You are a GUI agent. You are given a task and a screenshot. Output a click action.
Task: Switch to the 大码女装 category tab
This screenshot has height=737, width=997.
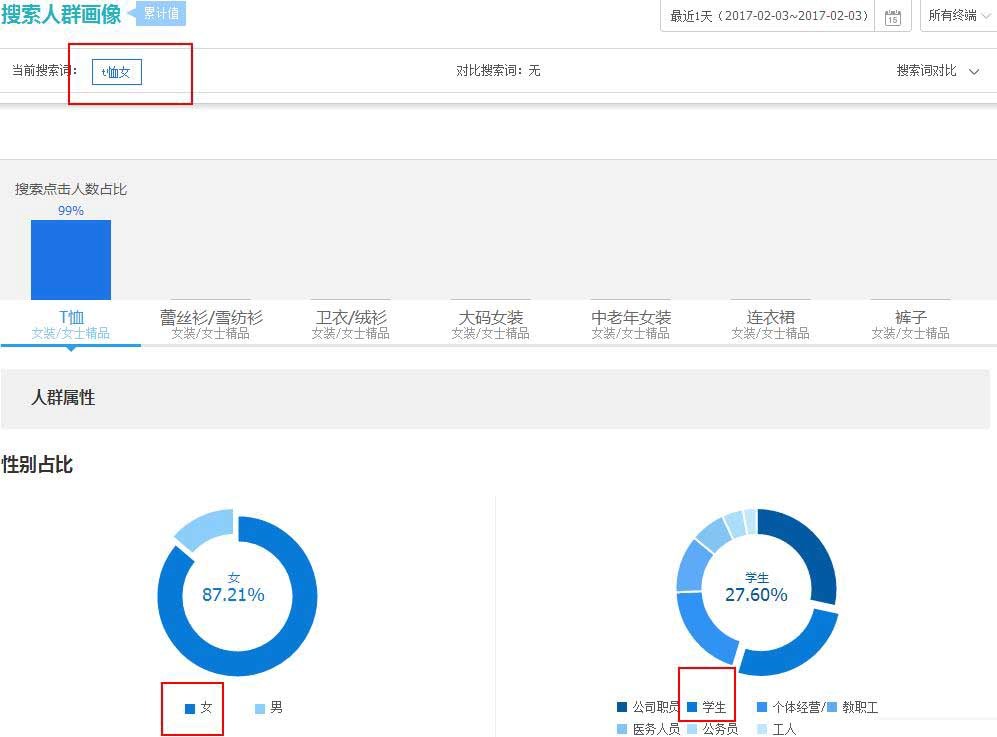point(491,324)
